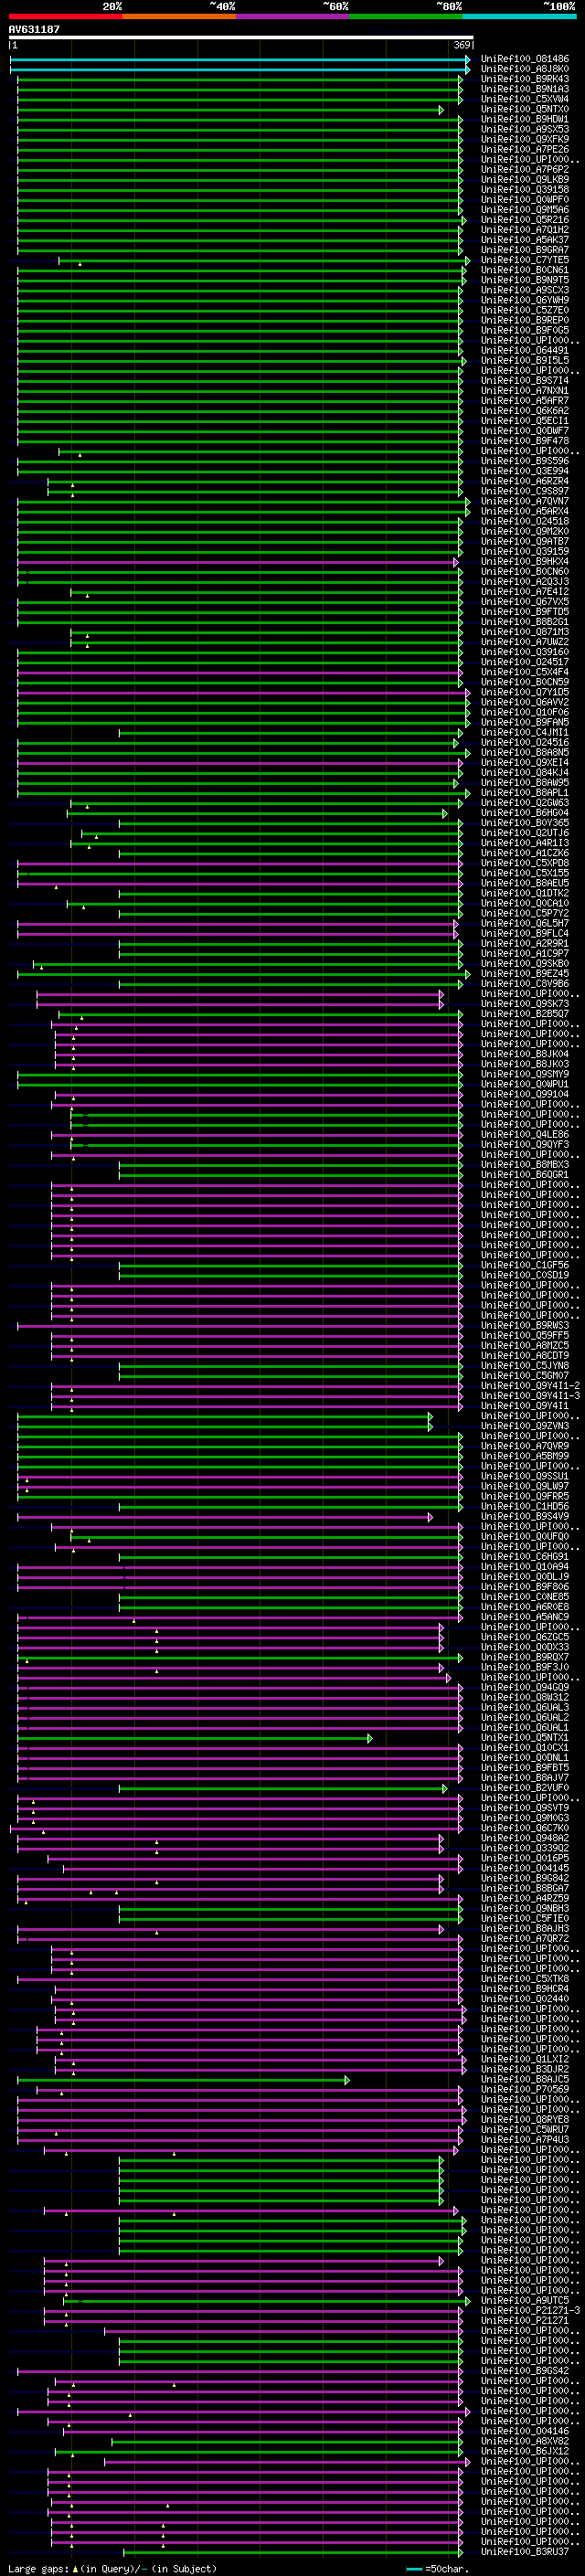This screenshot has width=585, height=2576.
Task: Select the UniRef100_Q9SKB0 label
Action: (x=525, y=964)
